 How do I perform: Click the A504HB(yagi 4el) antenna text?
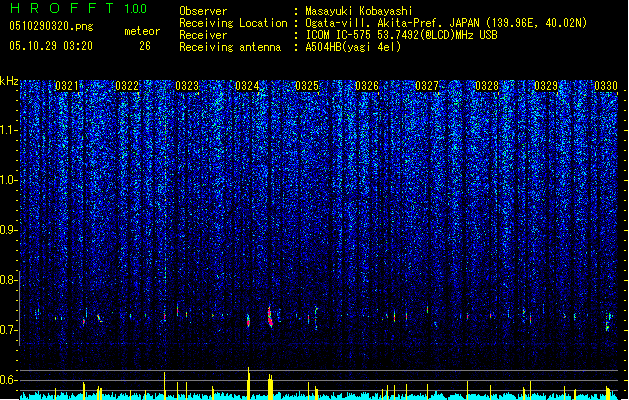353,47
